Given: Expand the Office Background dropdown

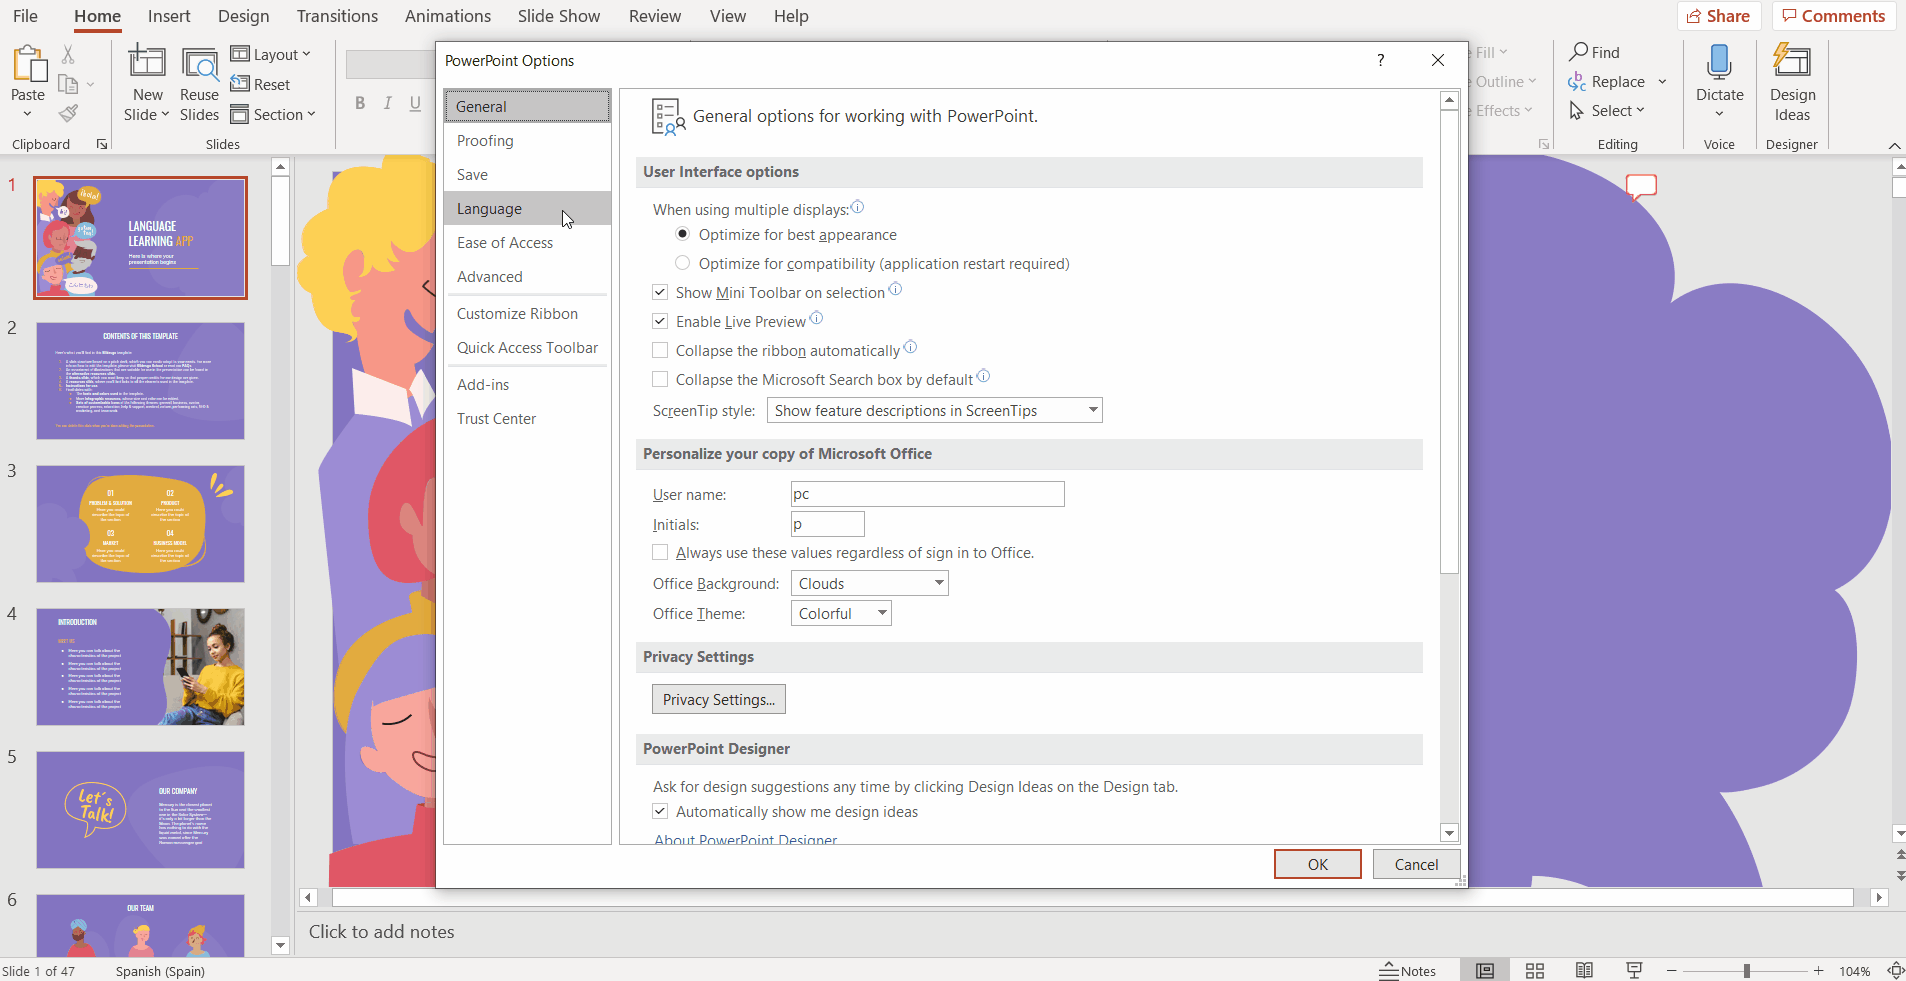Looking at the screenshot, I should [869, 583].
